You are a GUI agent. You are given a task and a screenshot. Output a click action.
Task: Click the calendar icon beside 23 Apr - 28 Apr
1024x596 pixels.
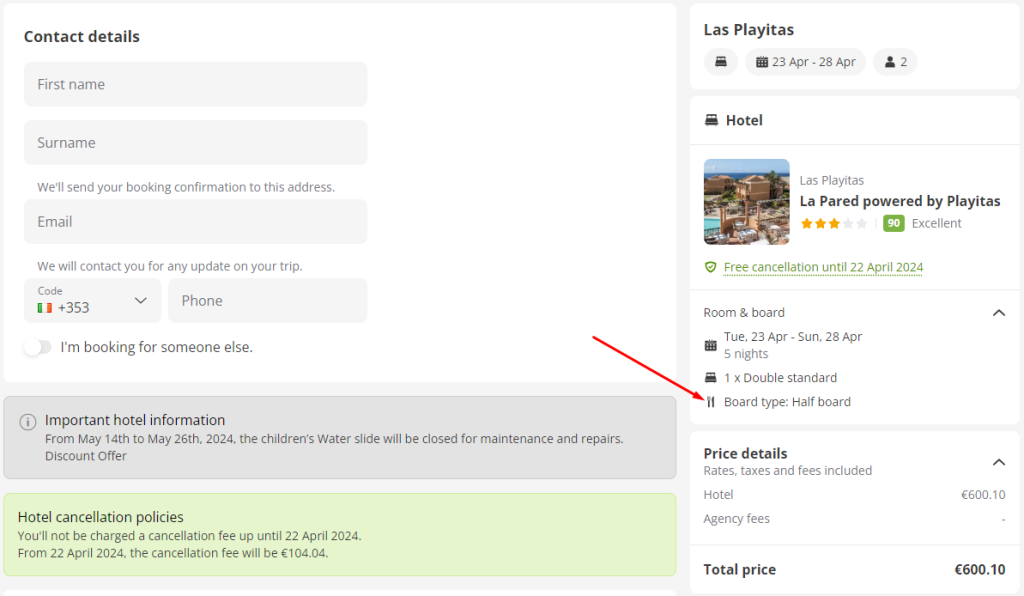[761, 62]
